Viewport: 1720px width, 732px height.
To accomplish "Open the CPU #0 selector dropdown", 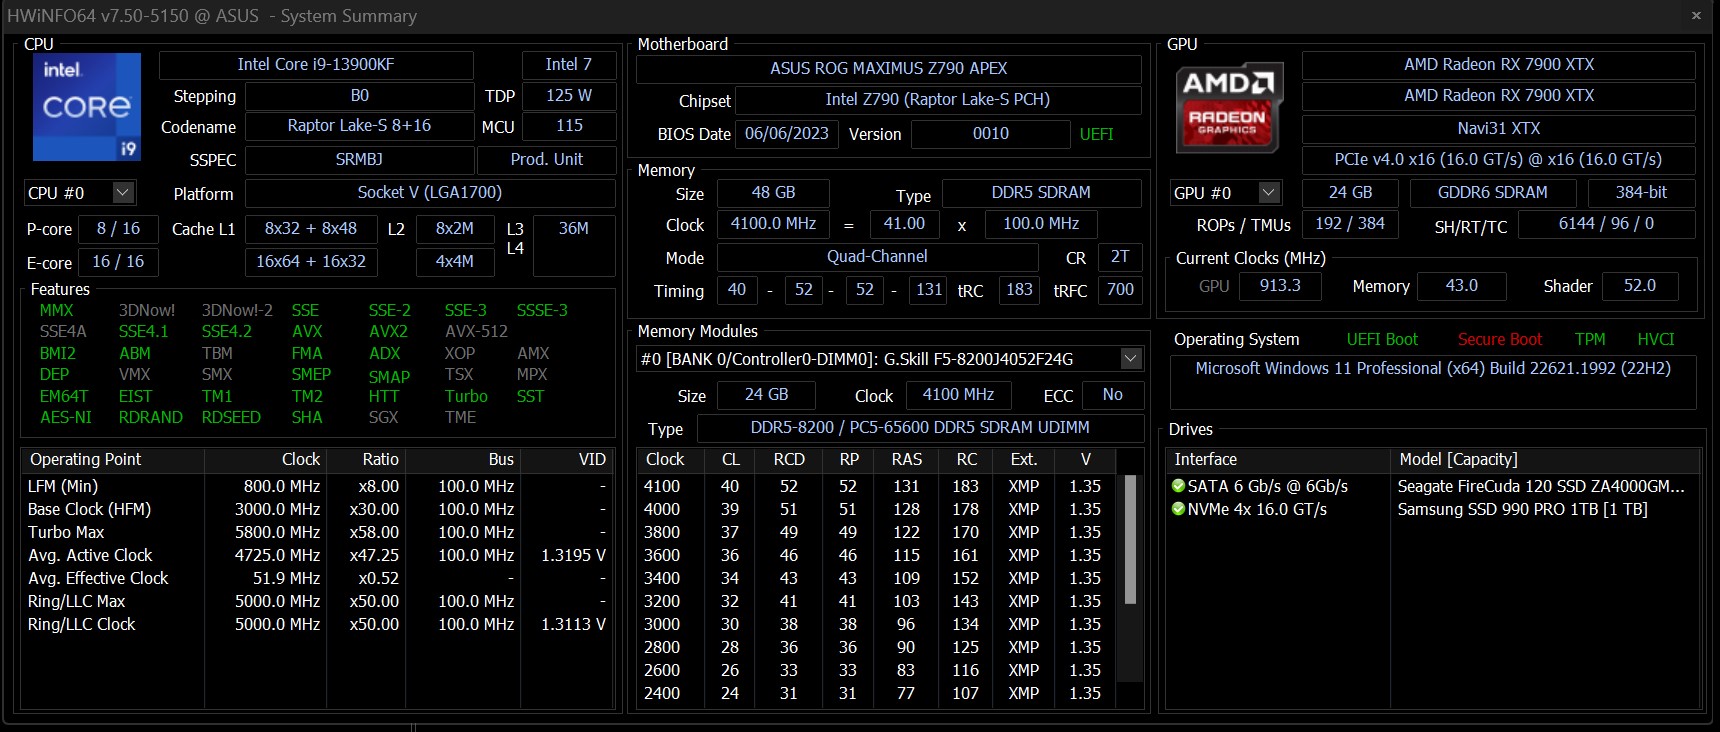I will (123, 192).
